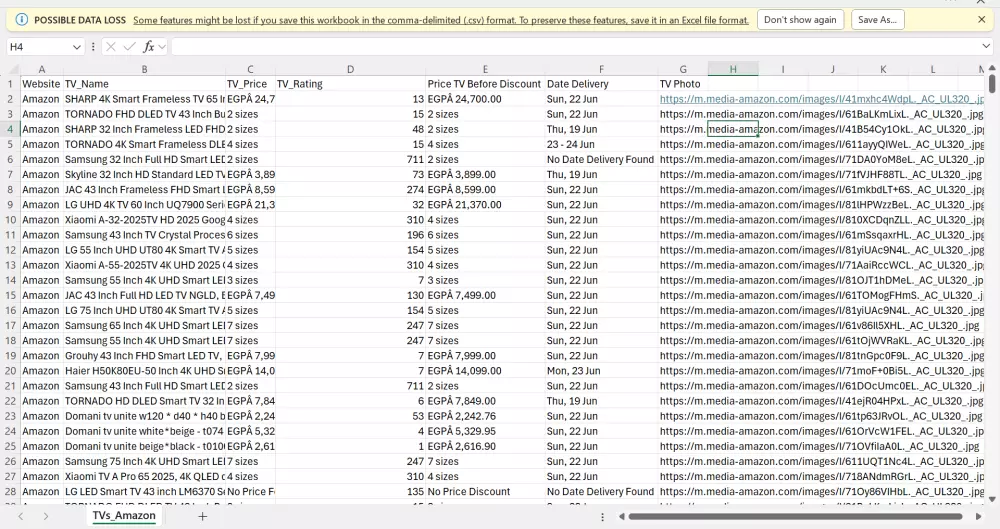Click the Don't show again button
1000x529 pixels.
(x=800, y=20)
